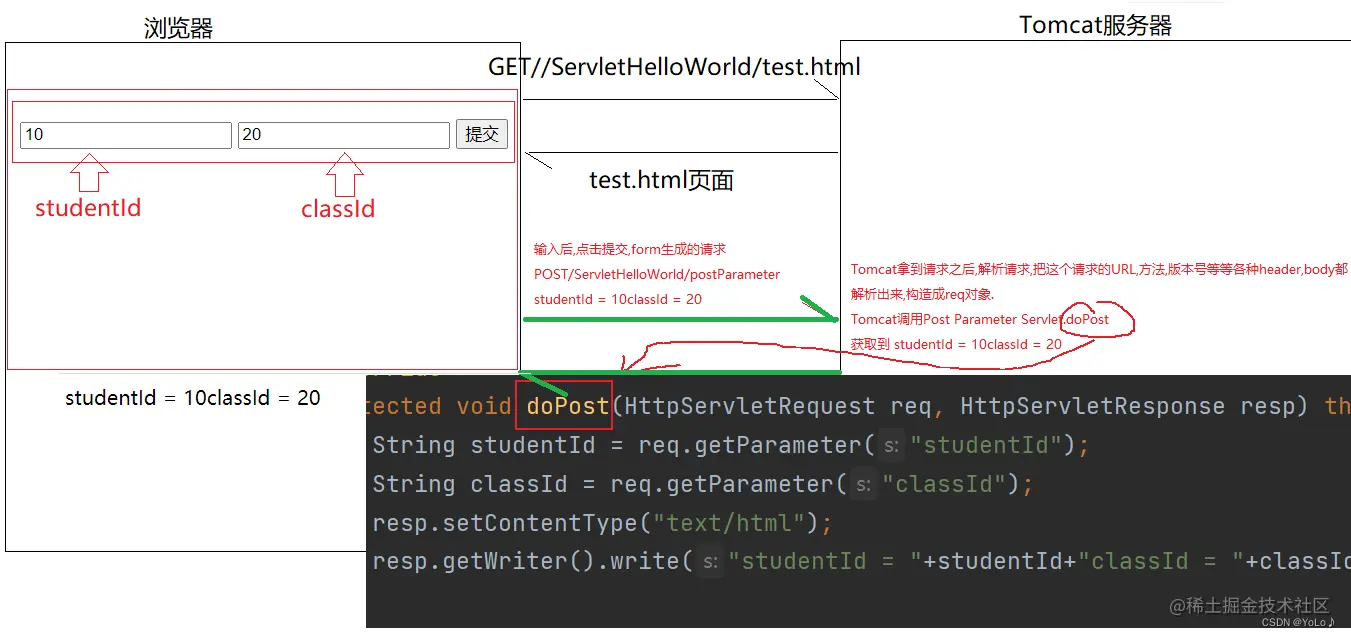Image resolution: width=1351 pixels, height=637 pixels.
Task: Click the code line String studentId = req.getParameter
Action: [730, 445]
